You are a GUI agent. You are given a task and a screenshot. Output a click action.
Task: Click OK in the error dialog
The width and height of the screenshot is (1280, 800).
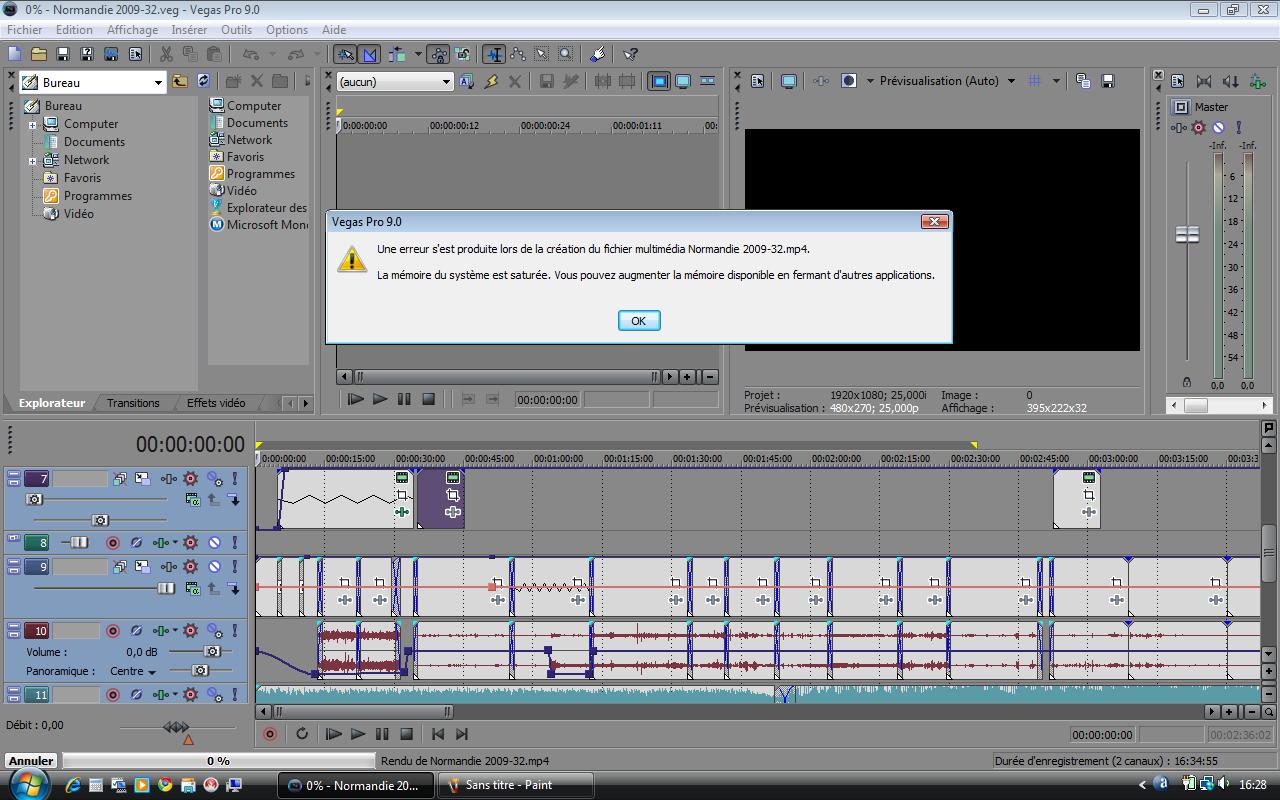(x=639, y=321)
